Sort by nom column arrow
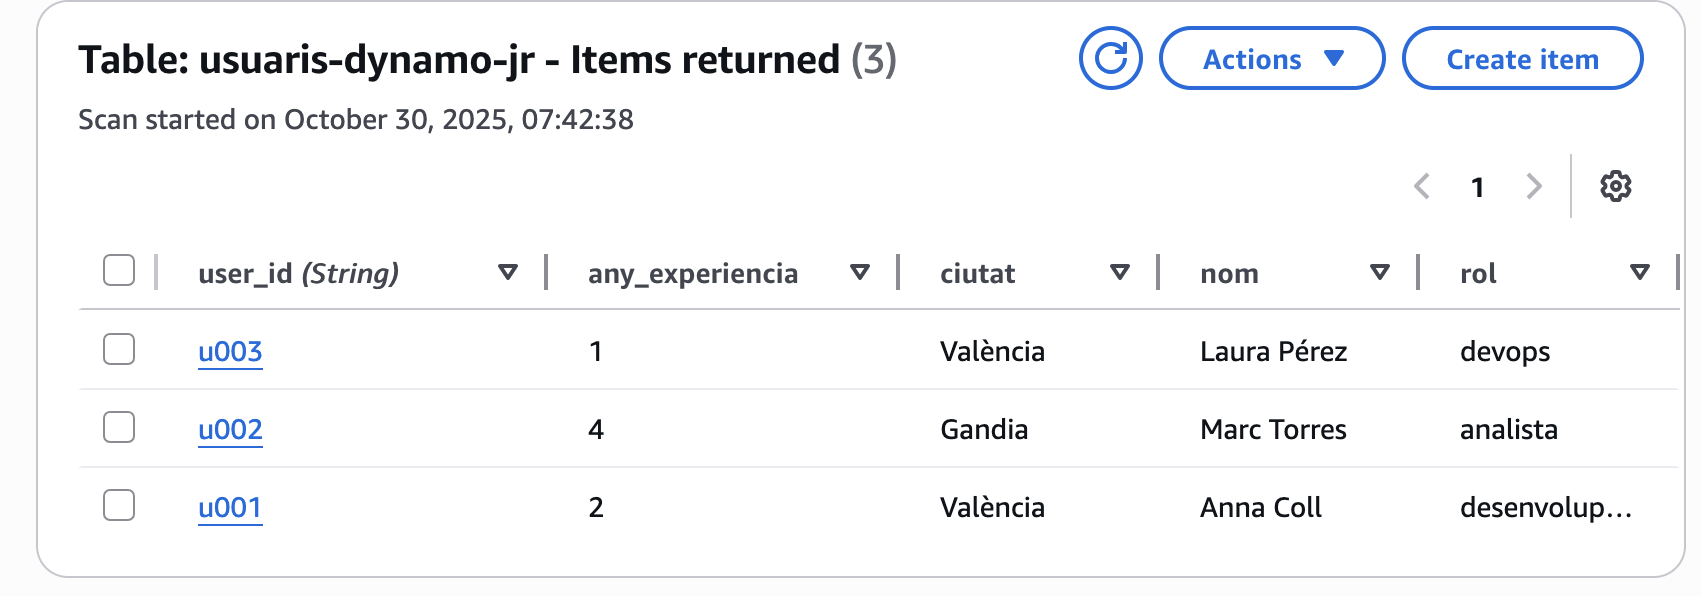Viewport: 1702px width, 596px height. tap(1380, 272)
